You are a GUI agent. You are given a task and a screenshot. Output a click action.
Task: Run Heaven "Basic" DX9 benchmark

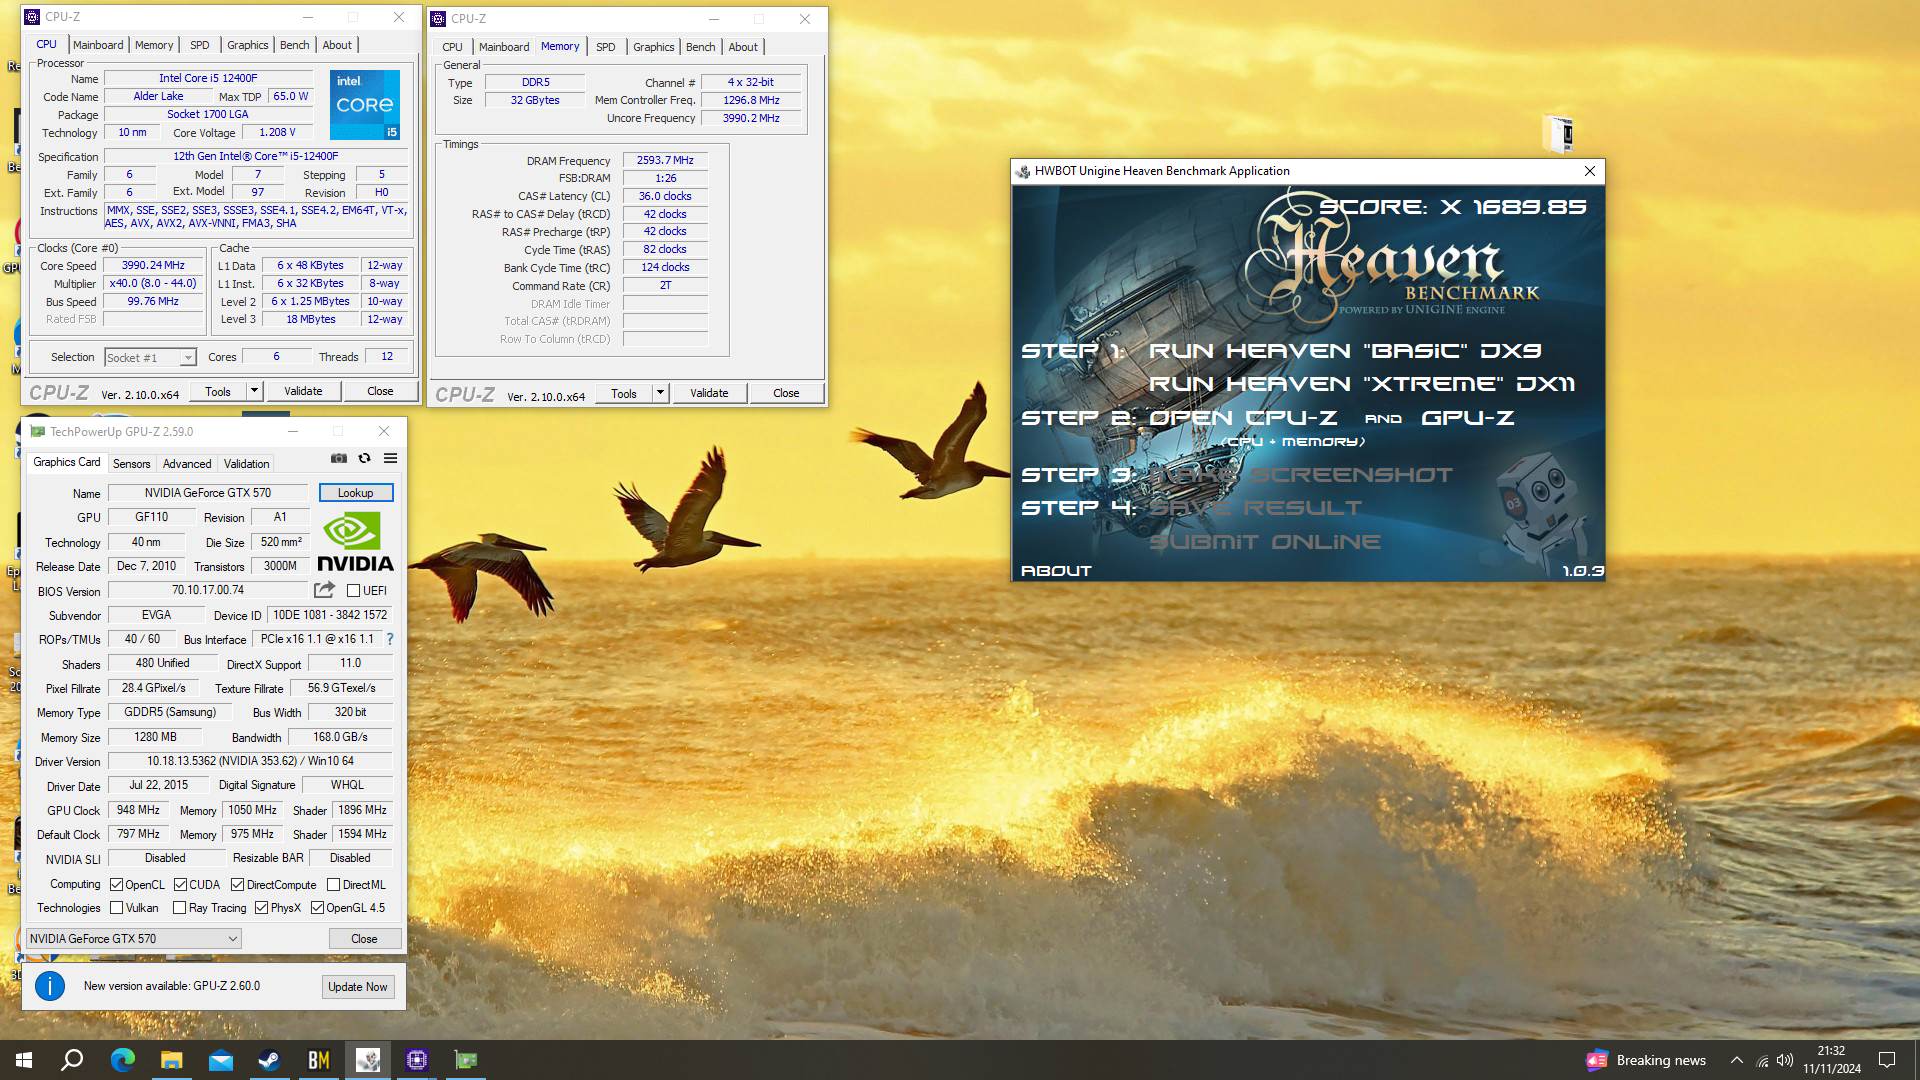(1345, 351)
